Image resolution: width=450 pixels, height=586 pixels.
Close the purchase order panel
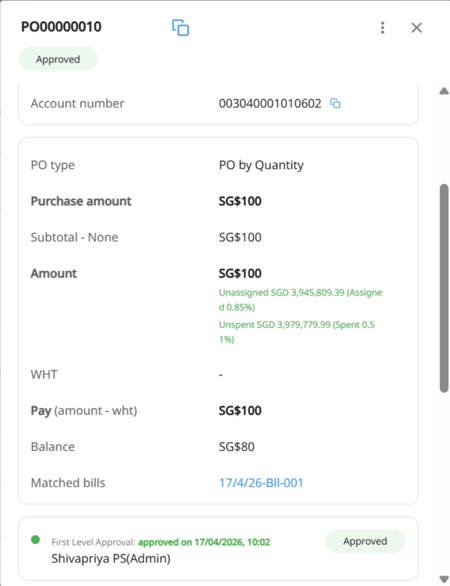[416, 28]
